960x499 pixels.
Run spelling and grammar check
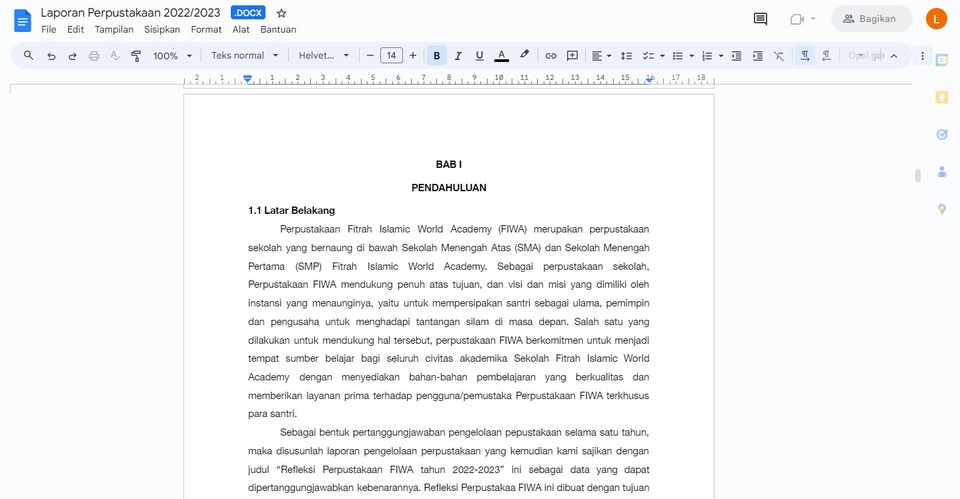115,56
